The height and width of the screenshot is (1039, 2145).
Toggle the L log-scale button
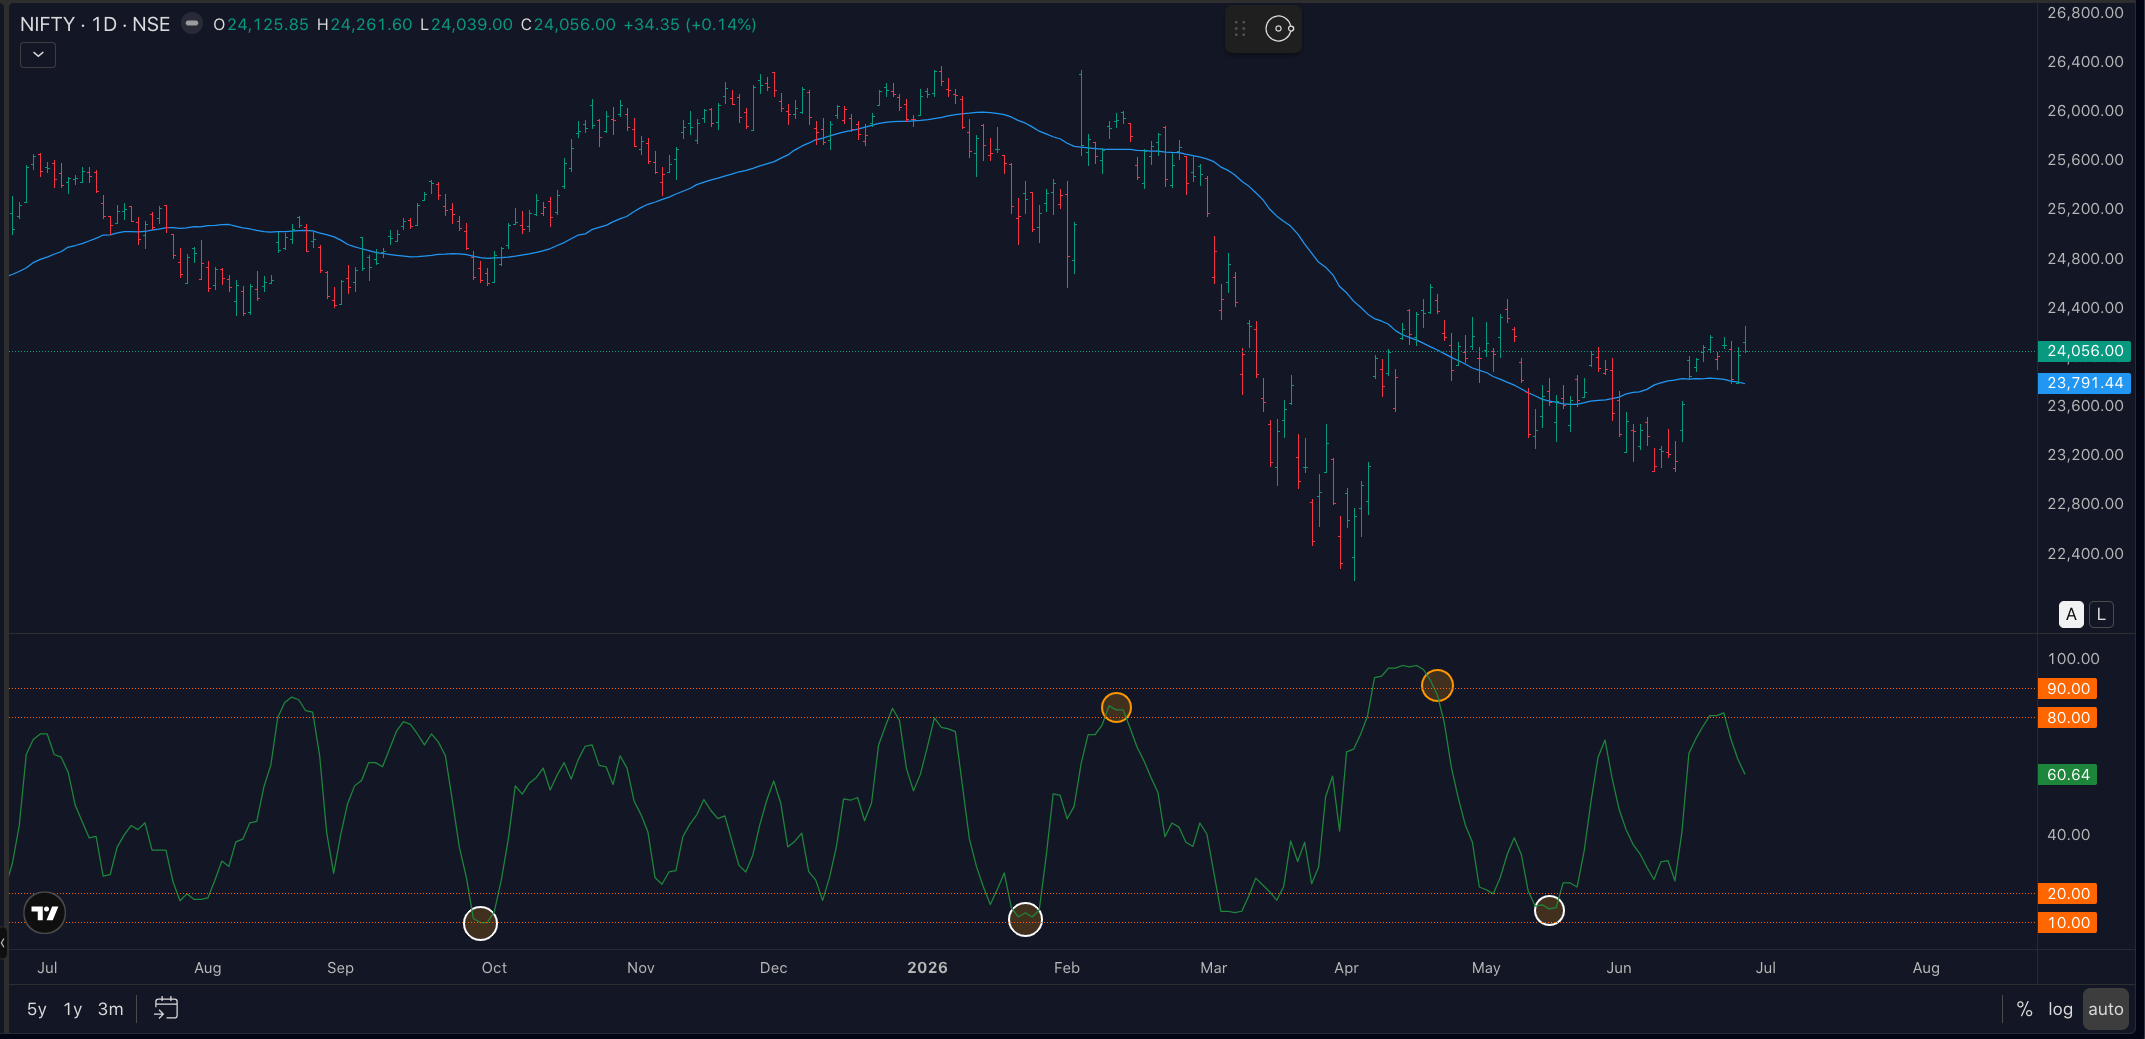(x=2101, y=614)
